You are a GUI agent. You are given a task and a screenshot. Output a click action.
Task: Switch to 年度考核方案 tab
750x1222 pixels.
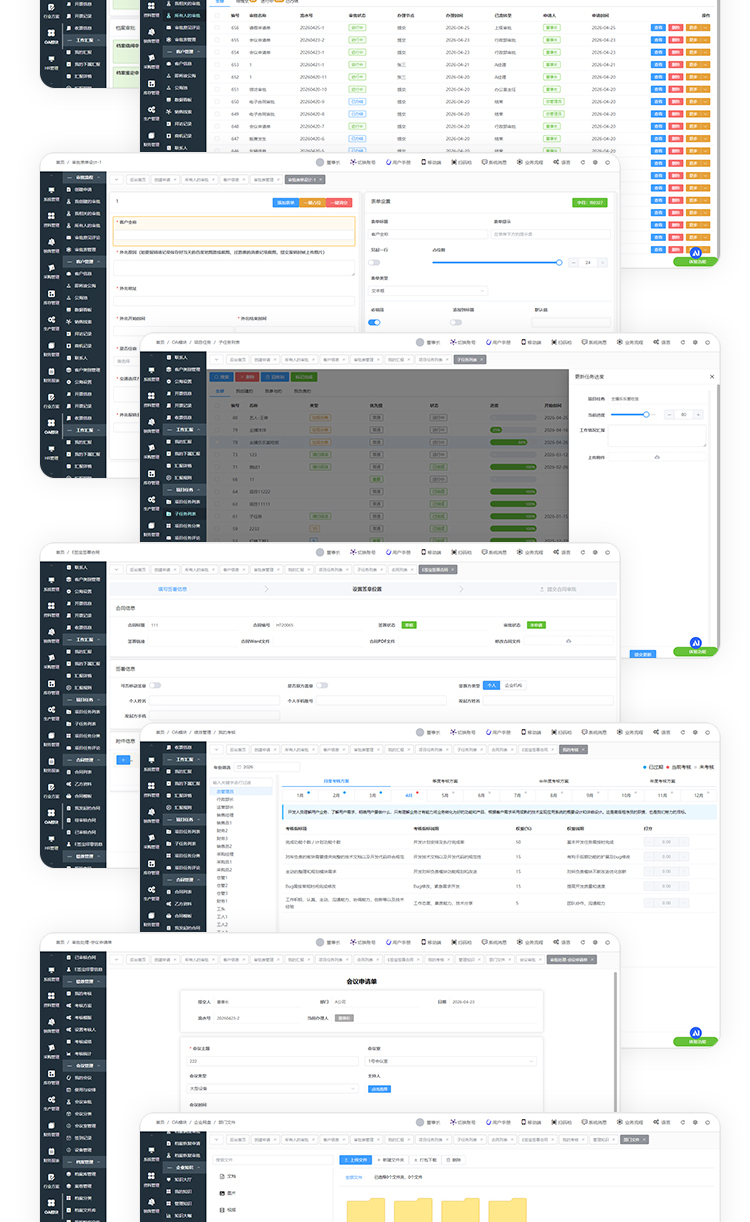click(x=664, y=780)
